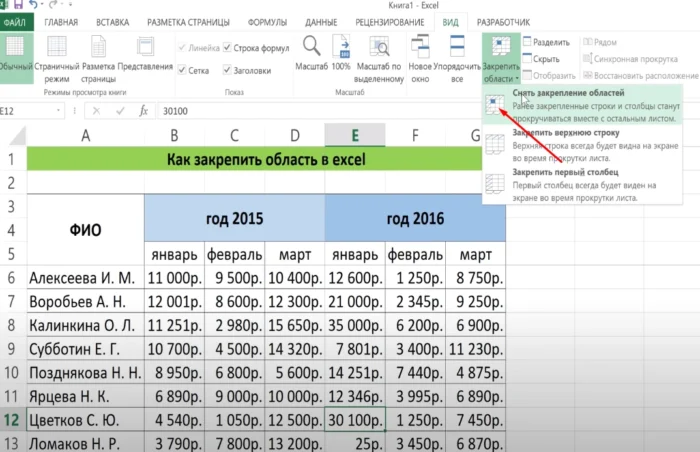The height and width of the screenshot is (452, 700).
Task: Switch to the Вставка ribbon tab
Action: click(x=111, y=20)
